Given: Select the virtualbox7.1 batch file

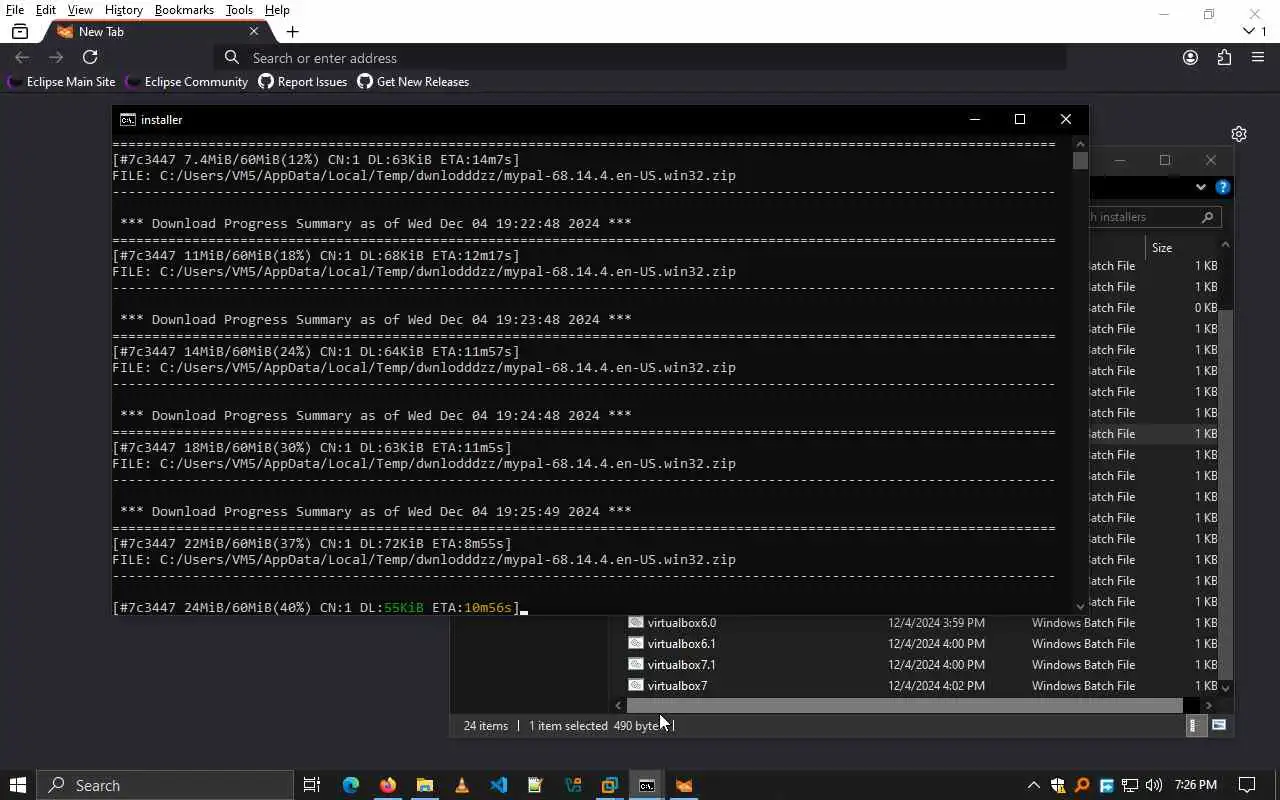Looking at the screenshot, I should click(x=681, y=665).
